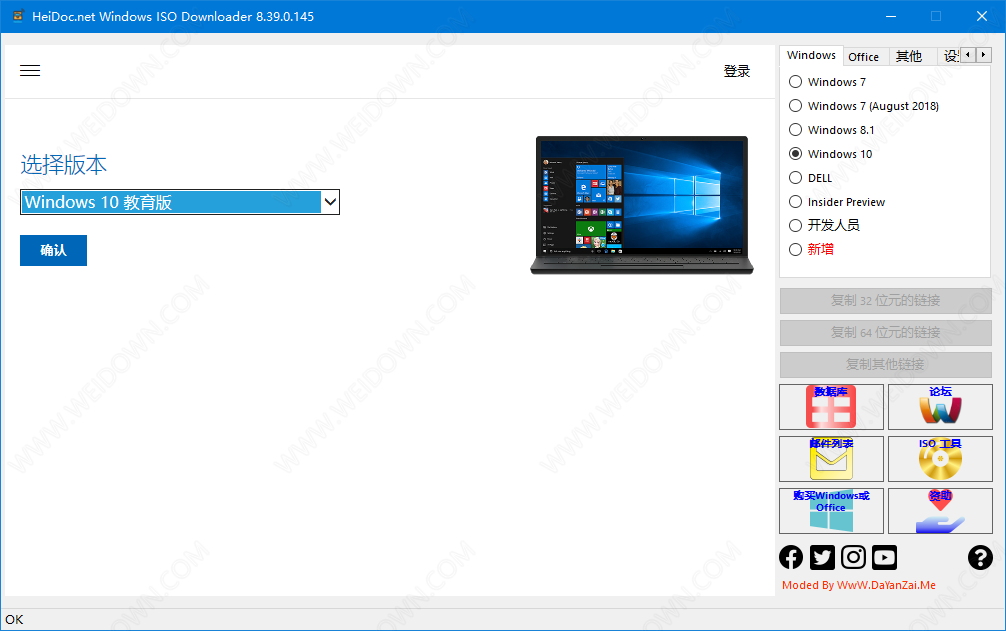Image resolution: width=1006 pixels, height=631 pixels.
Task: Close the ISO Downloader window
Action: [x=982, y=16]
